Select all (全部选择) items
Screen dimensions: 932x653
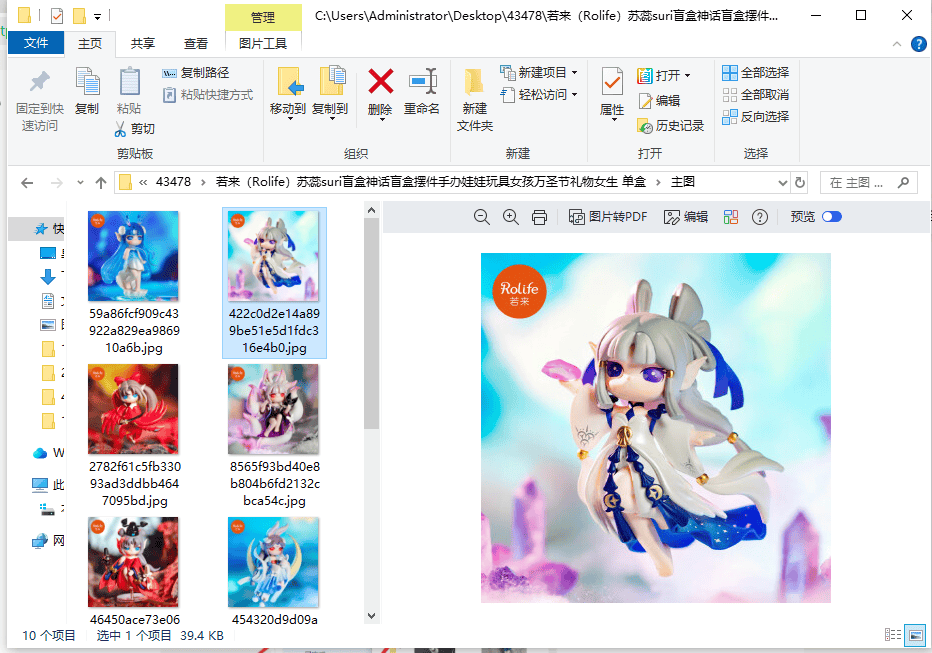click(755, 72)
